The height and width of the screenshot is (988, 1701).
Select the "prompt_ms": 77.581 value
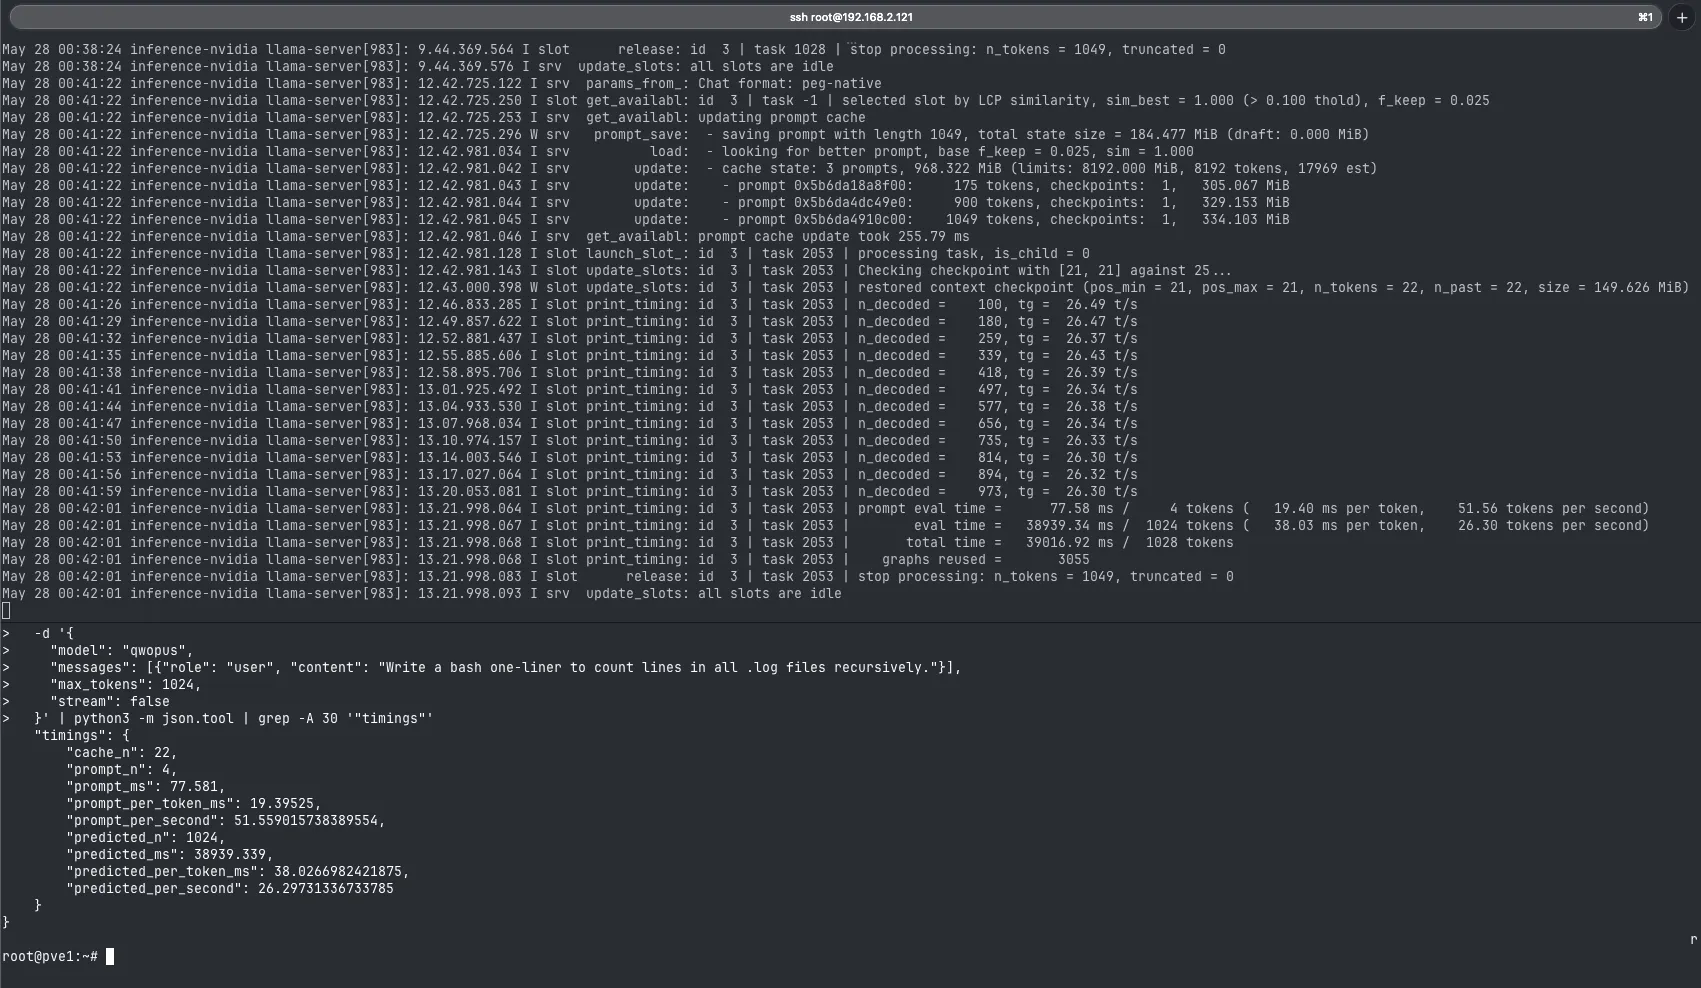pyautogui.click(x=146, y=786)
